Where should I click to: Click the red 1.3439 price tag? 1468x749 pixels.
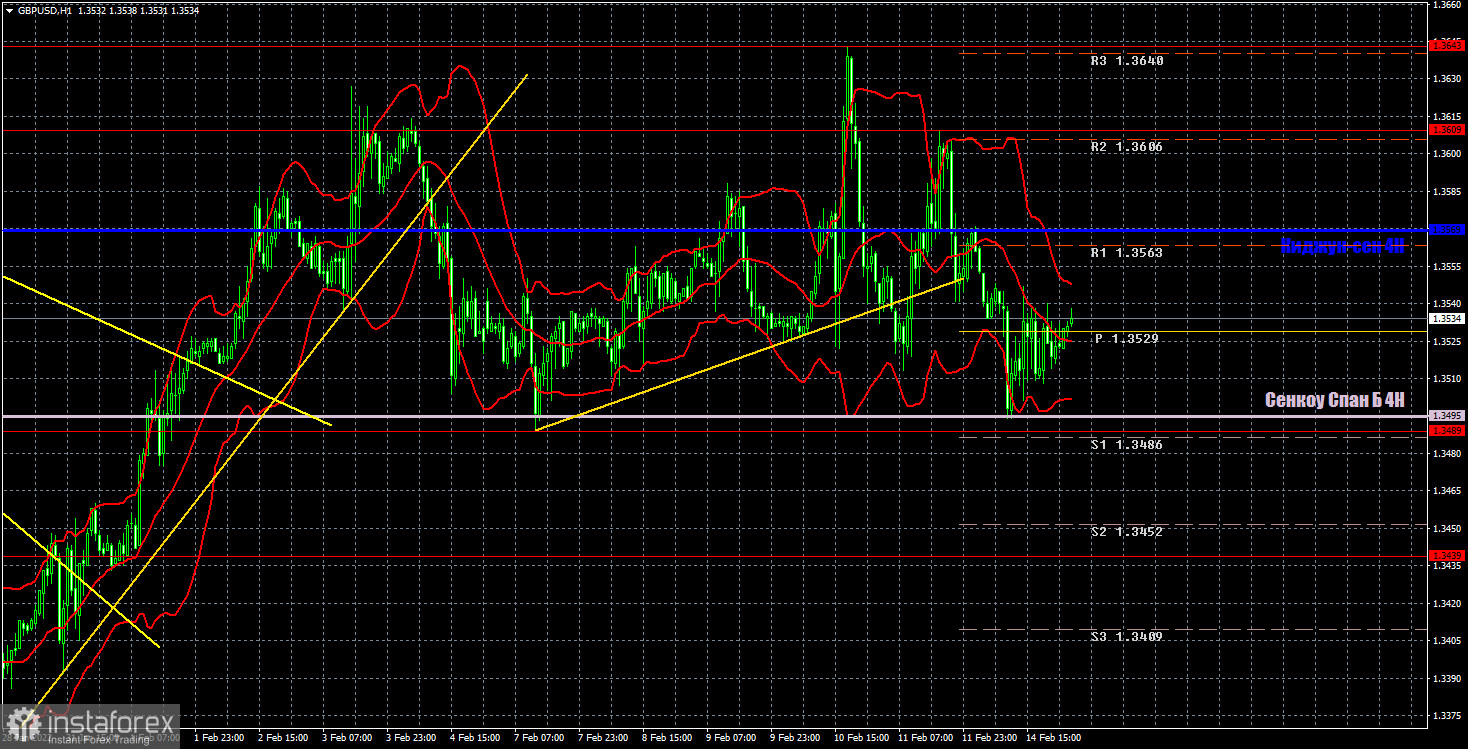[1447, 555]
